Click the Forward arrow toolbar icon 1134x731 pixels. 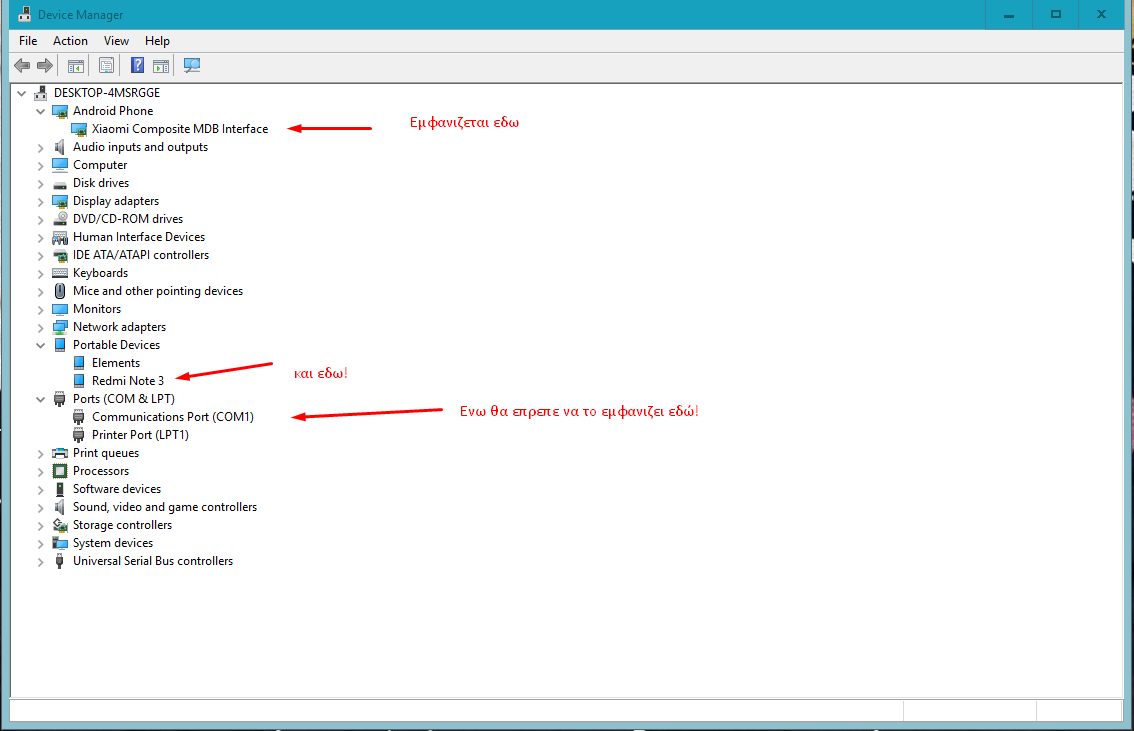coord(45,66)
